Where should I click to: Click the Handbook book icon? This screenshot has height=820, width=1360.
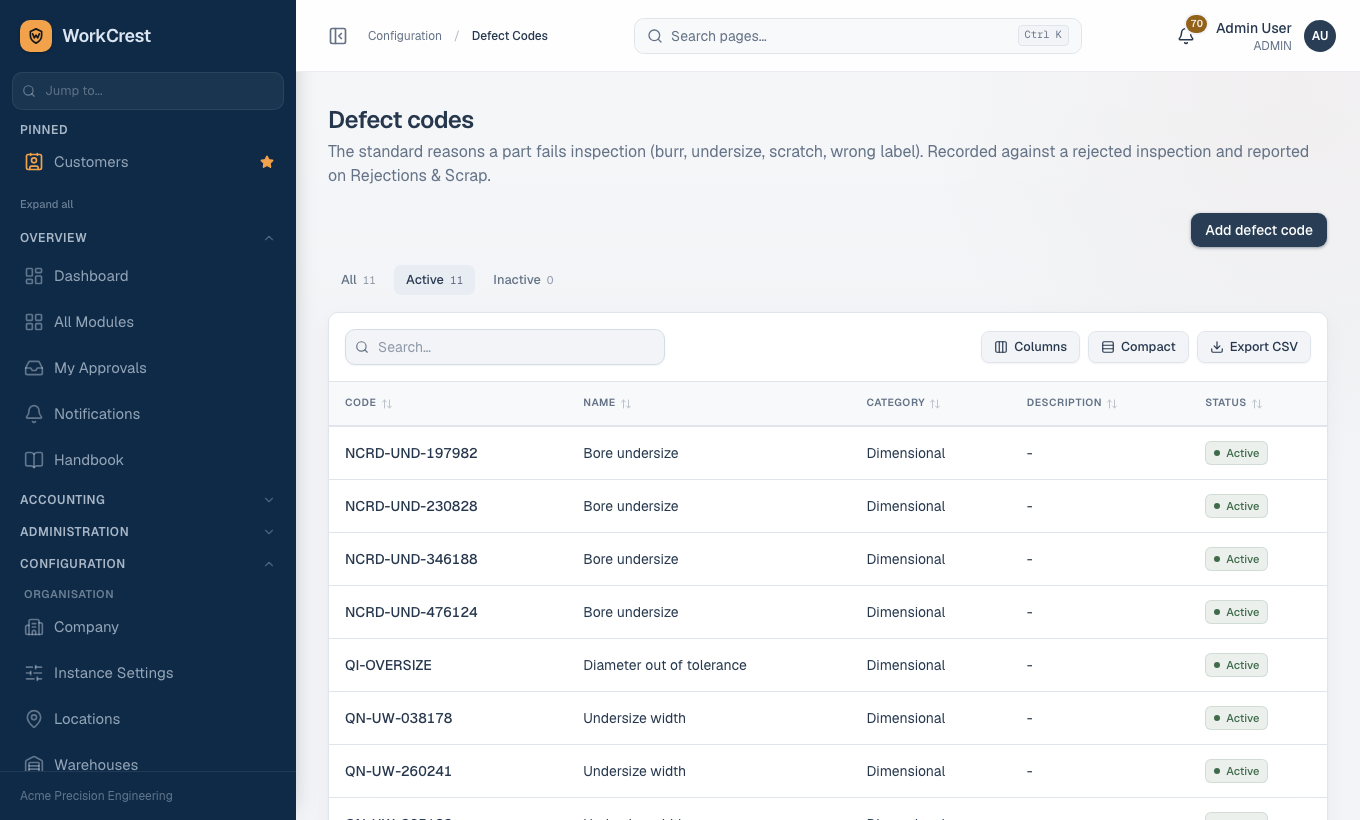coord(34,460)
